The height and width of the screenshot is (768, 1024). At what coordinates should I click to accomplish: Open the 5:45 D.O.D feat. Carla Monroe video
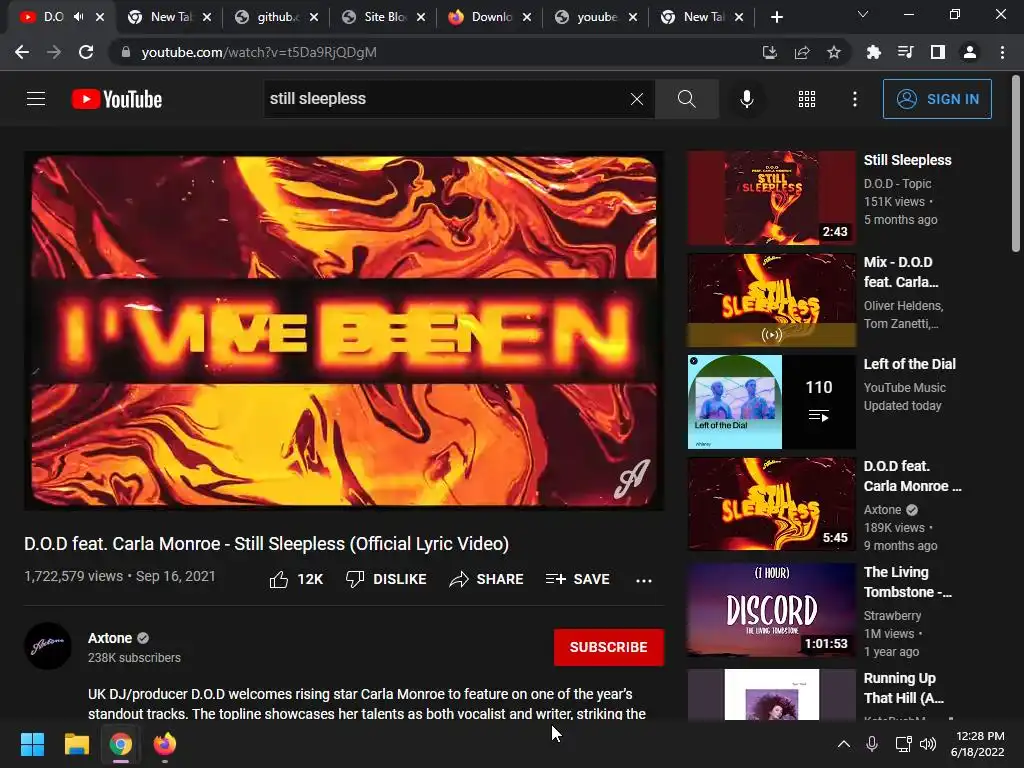point(771,504)
